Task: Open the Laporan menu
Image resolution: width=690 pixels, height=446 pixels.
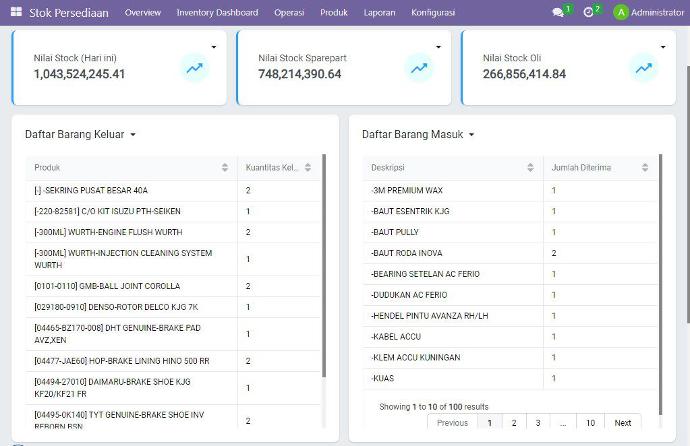Action: coord(379,13)
